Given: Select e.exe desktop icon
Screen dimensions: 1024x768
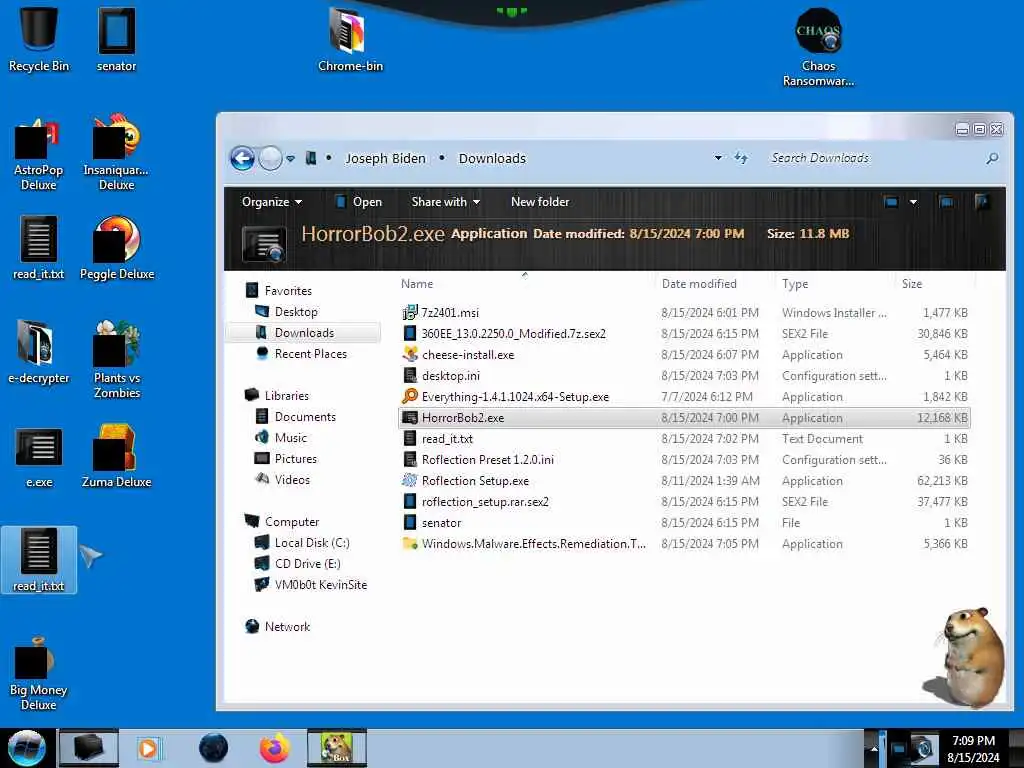Looking at the screenshot, I should coord(39,457).
